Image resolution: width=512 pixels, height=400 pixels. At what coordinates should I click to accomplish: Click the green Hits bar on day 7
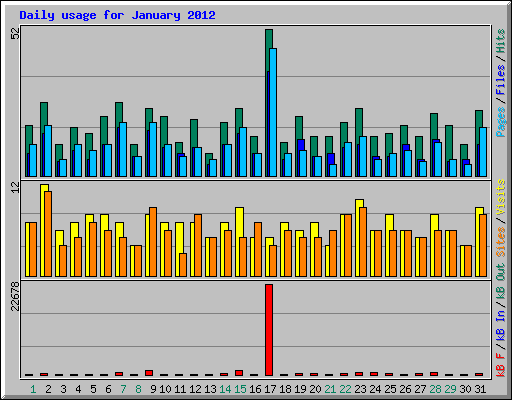(x=119, y=113)
